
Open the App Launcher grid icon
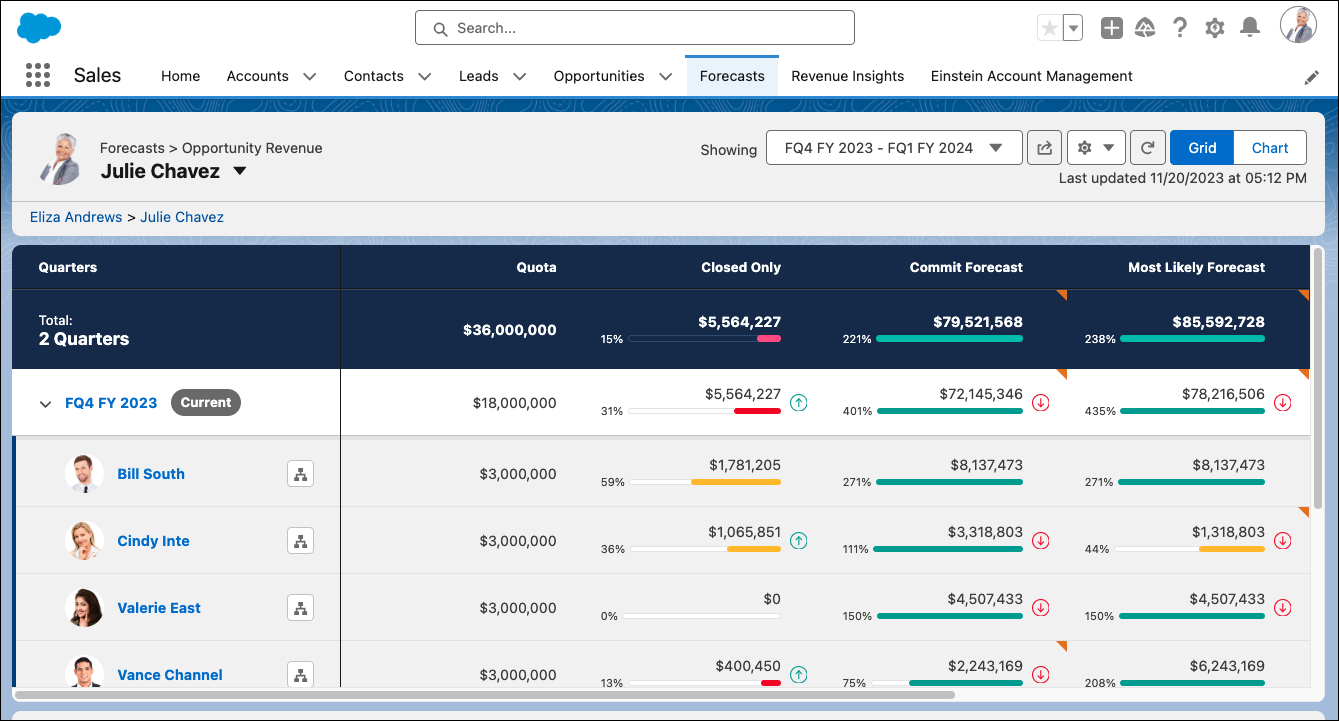click(37, 76)
